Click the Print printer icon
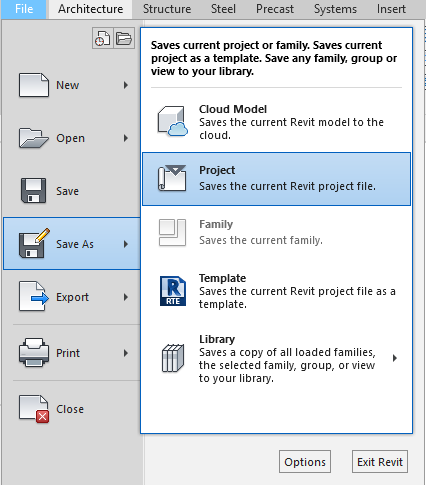 pos(34,353)
